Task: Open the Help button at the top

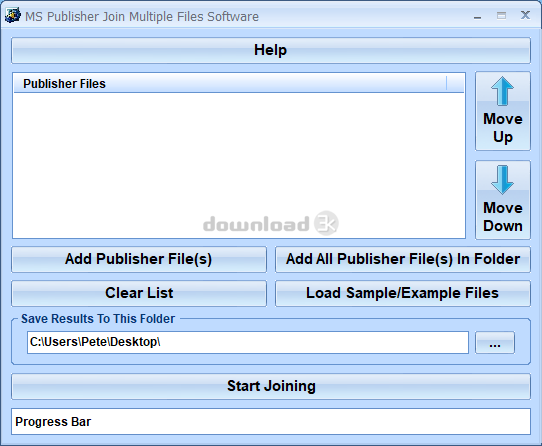Action: click(271, 50)
